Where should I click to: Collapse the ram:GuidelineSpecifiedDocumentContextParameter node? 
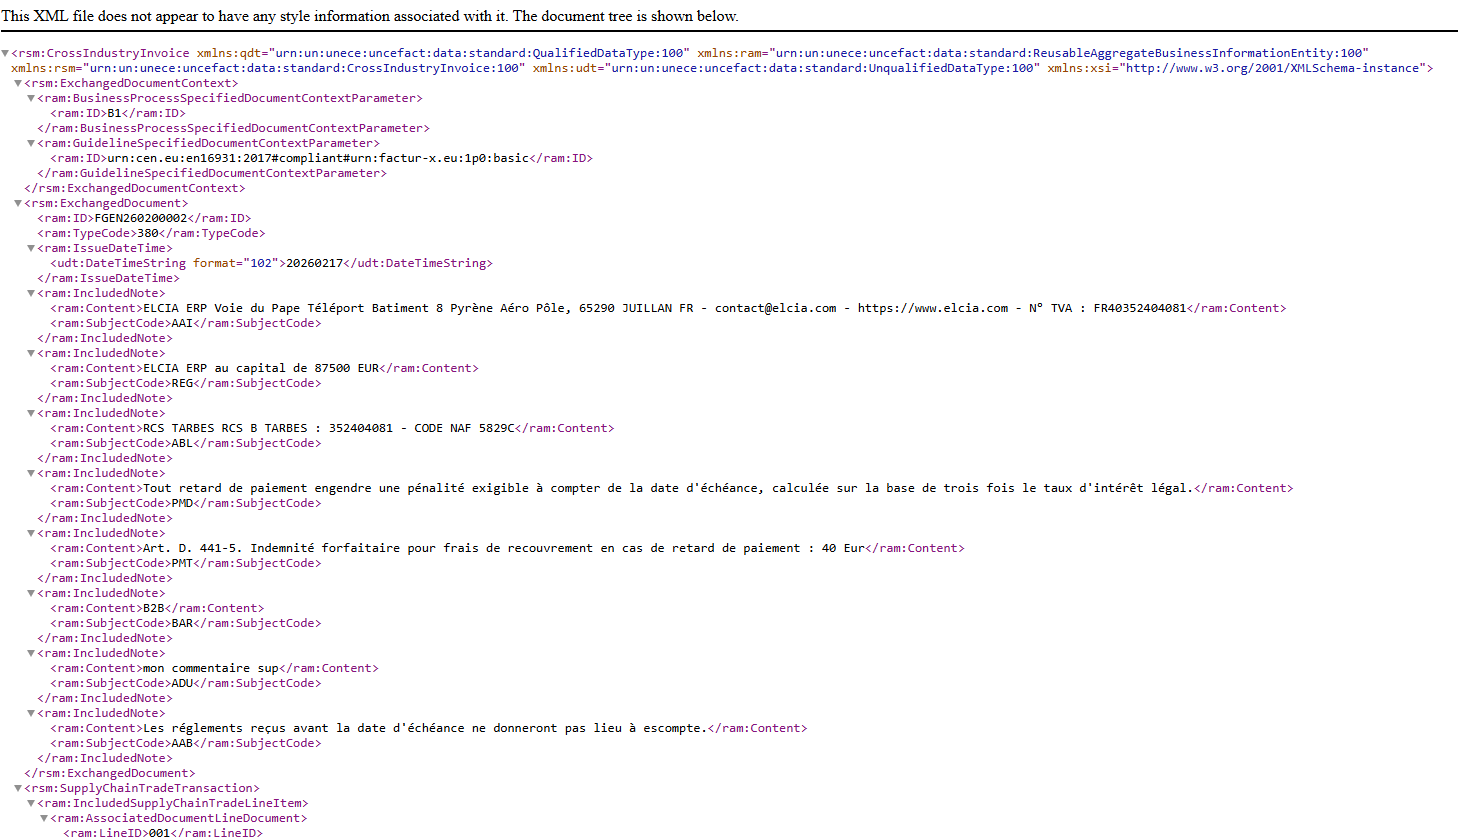(x=31, y=142)
